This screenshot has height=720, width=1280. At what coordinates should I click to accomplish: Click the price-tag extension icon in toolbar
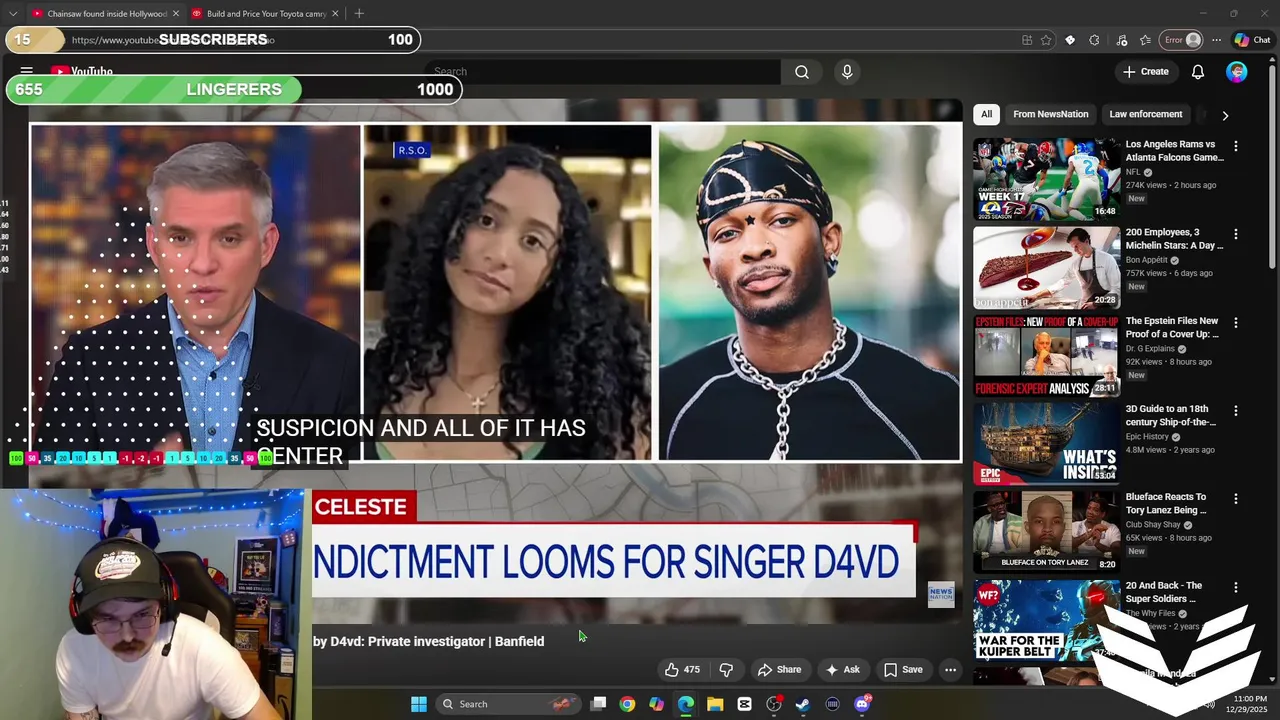(1070, 40)
